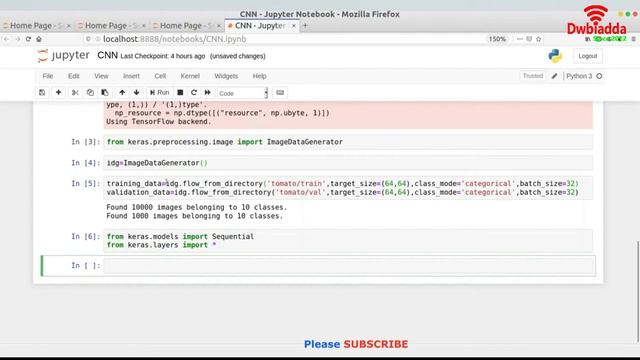Viewport: 640px width, 360px height.
Task: Click the In [5] flow_from_directory cell
Action: coord(348,188)
